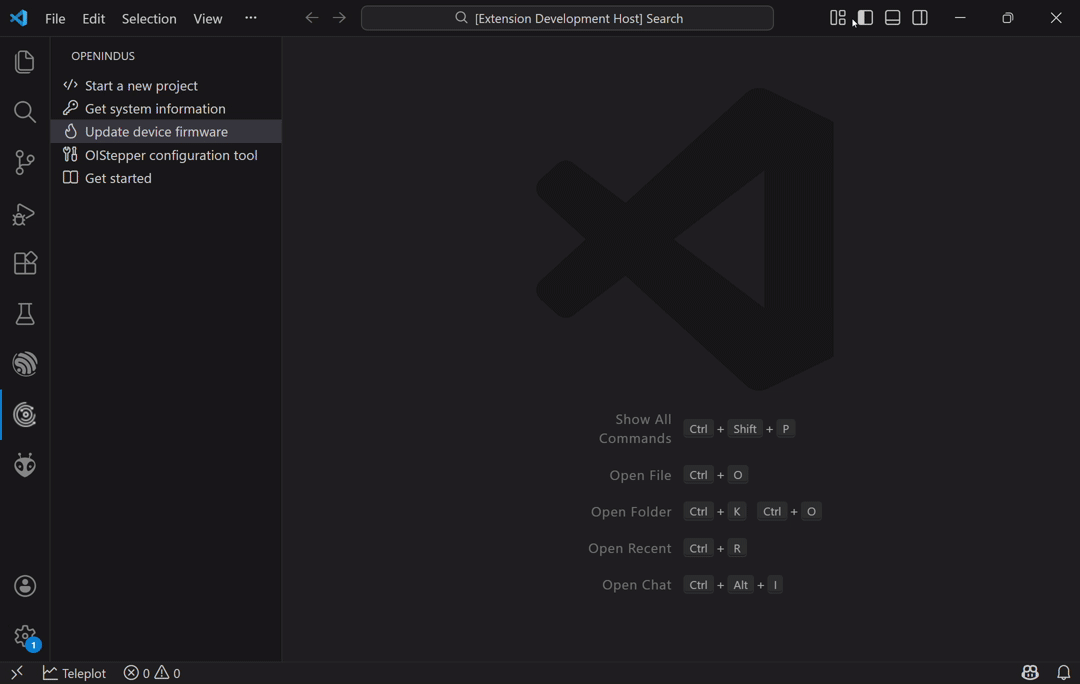Viewport: 1080px width, 684px height.
Task: Click the Extension Development Host search box
Action: tap(567, 18)
